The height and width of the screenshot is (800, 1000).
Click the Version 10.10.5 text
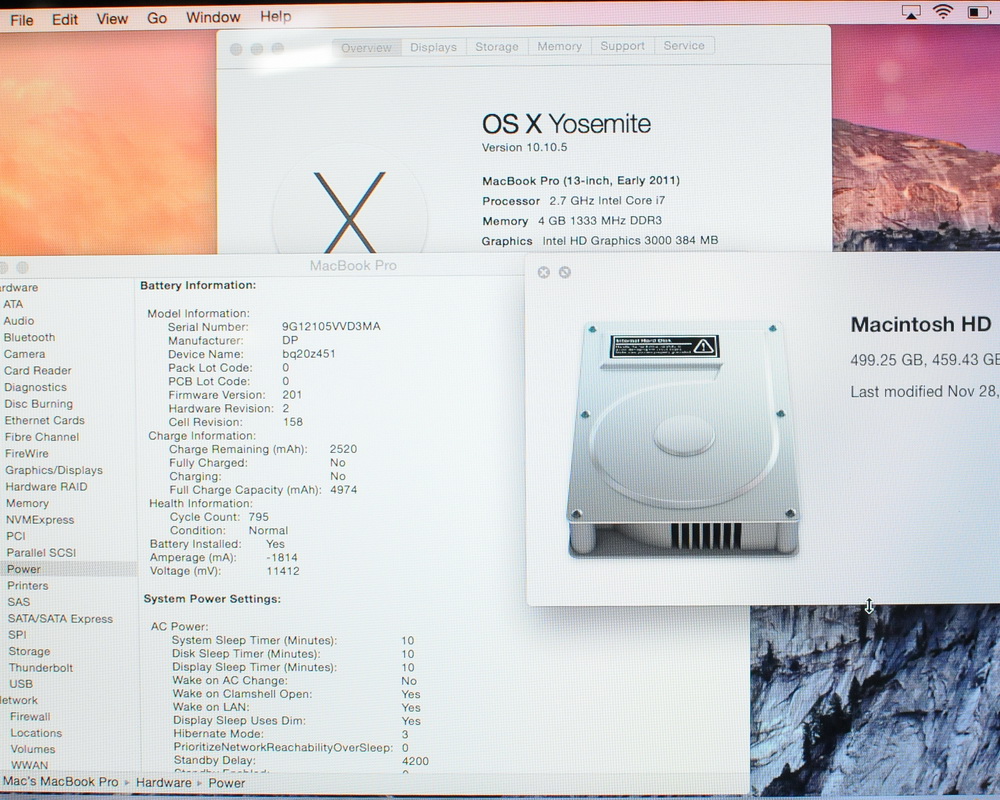click(524, 147)
